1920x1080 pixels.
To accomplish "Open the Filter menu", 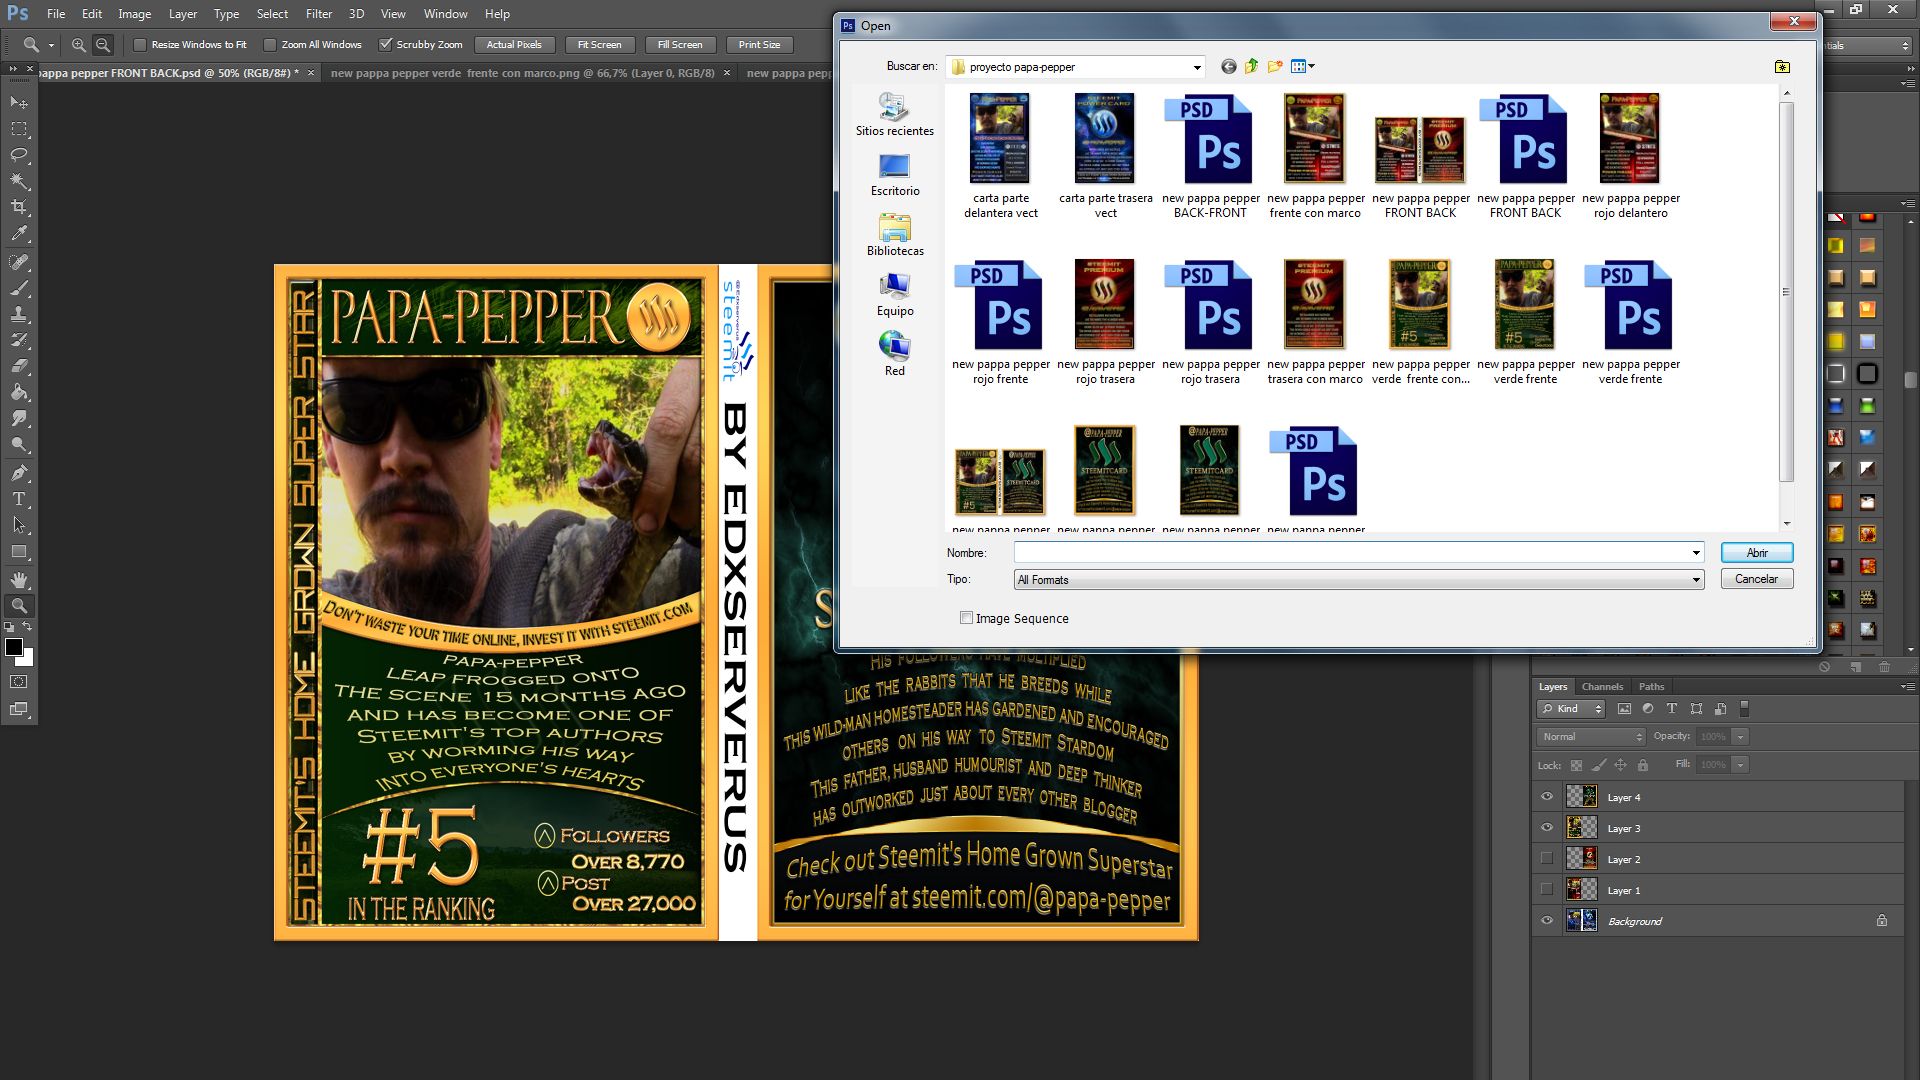I will click(318, 14).
